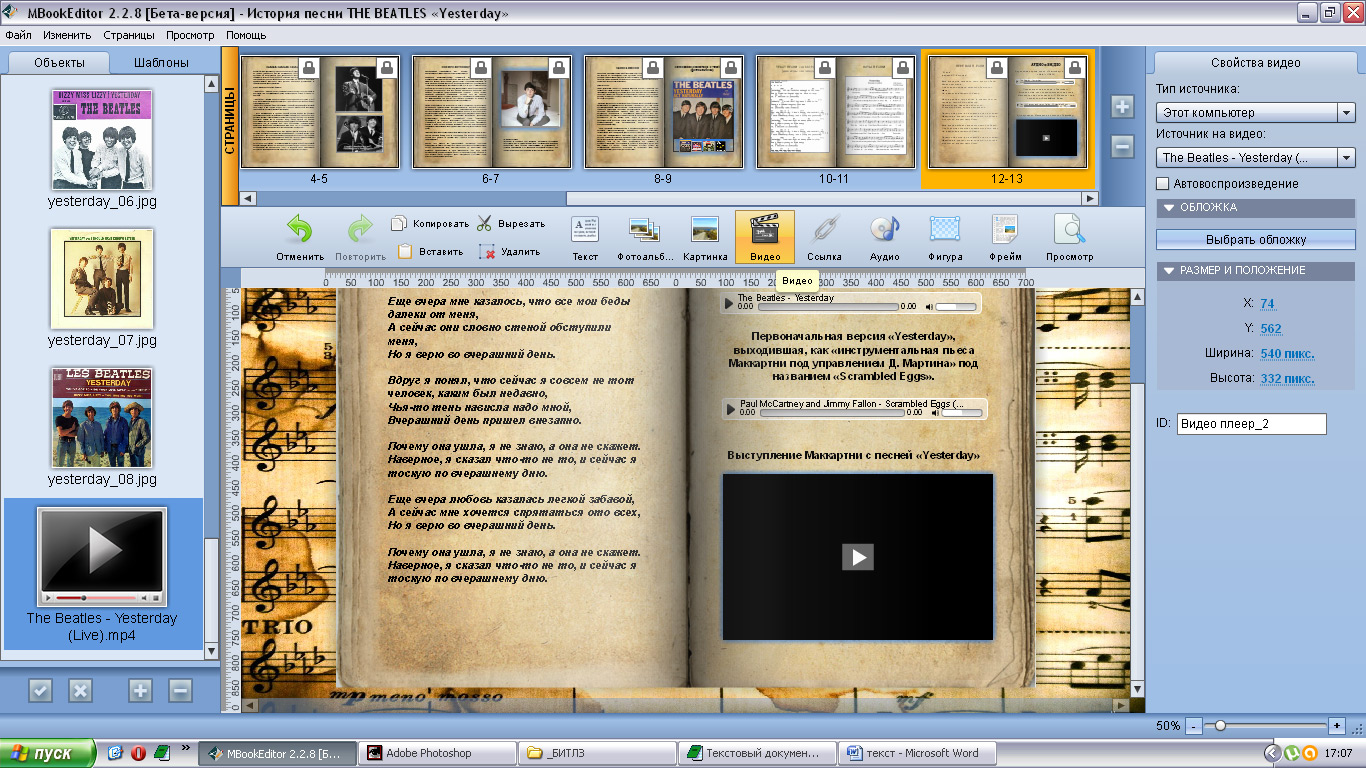The width and height of the screenshot is (1366, 768).
Task: Cut selection with the Вырезать scissors
Action: [511, 224]
